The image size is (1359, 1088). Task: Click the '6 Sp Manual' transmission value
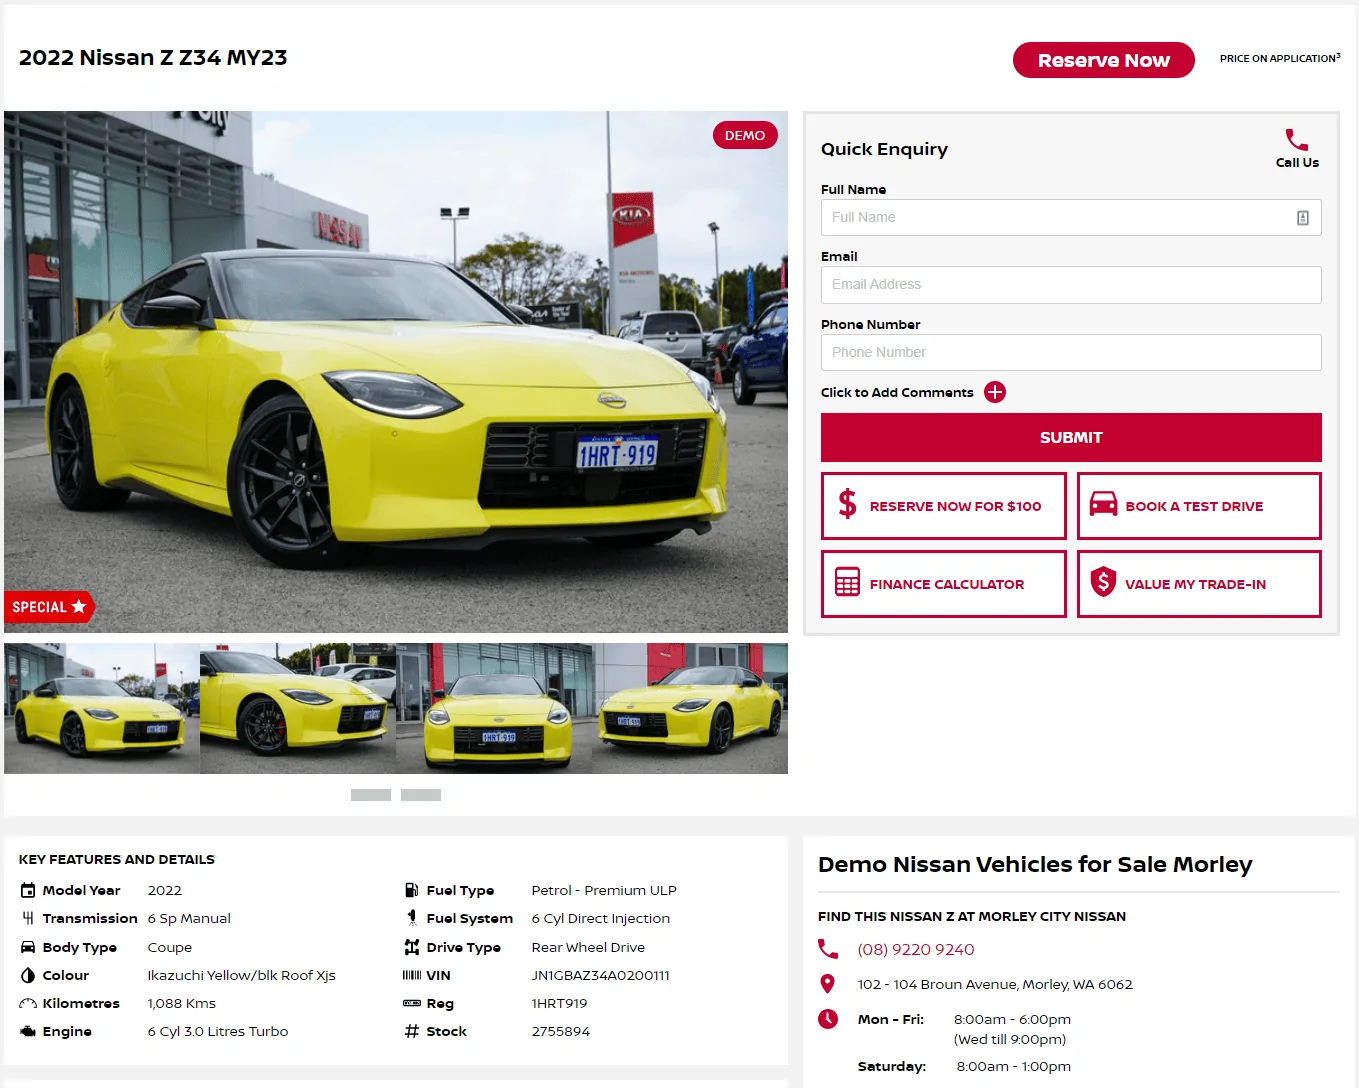tap(189, 918)
